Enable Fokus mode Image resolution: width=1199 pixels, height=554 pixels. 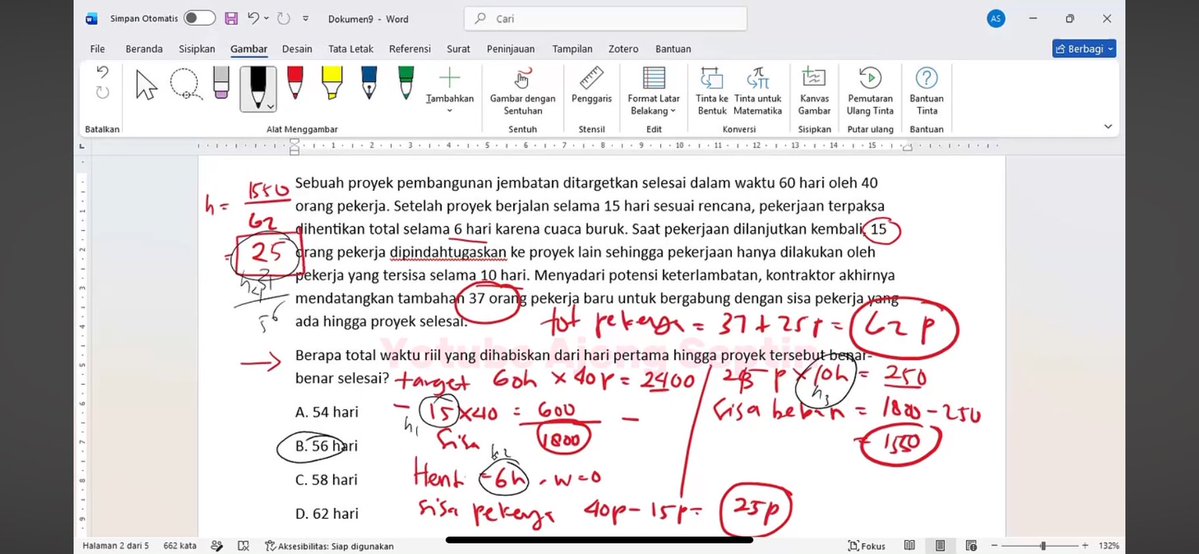pos(867,546)
